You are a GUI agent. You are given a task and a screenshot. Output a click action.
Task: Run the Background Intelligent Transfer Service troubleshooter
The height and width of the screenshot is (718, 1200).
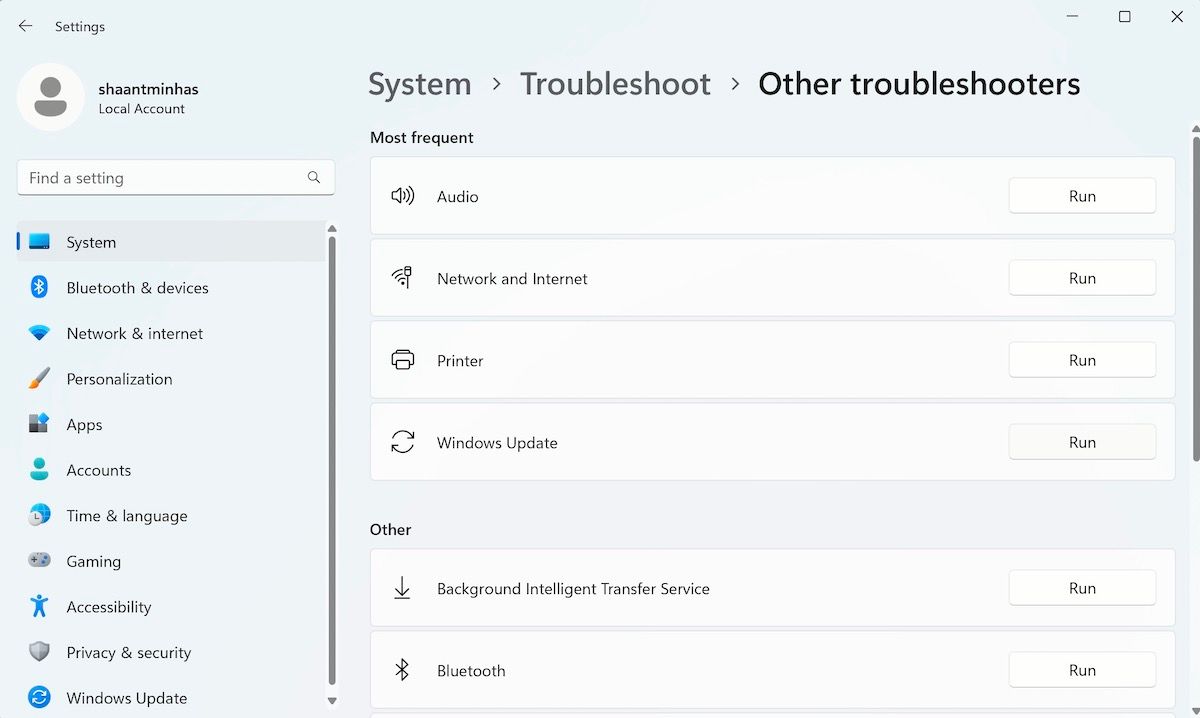[1082, 588]
